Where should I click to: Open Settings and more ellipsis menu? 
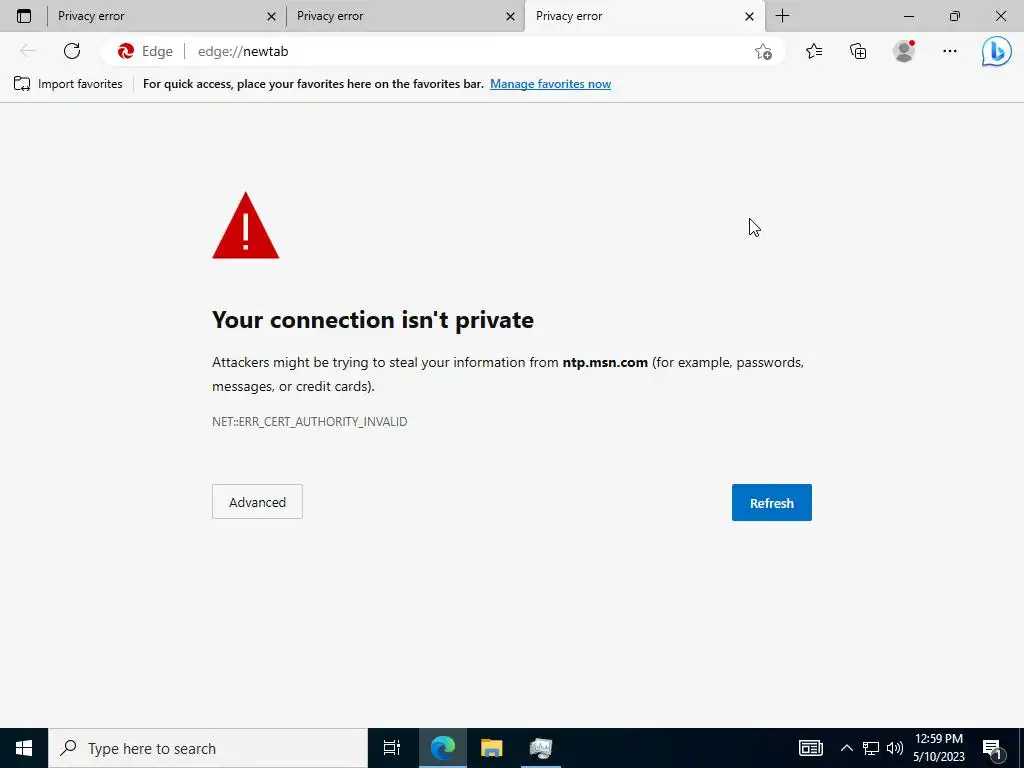click(950, 51)
